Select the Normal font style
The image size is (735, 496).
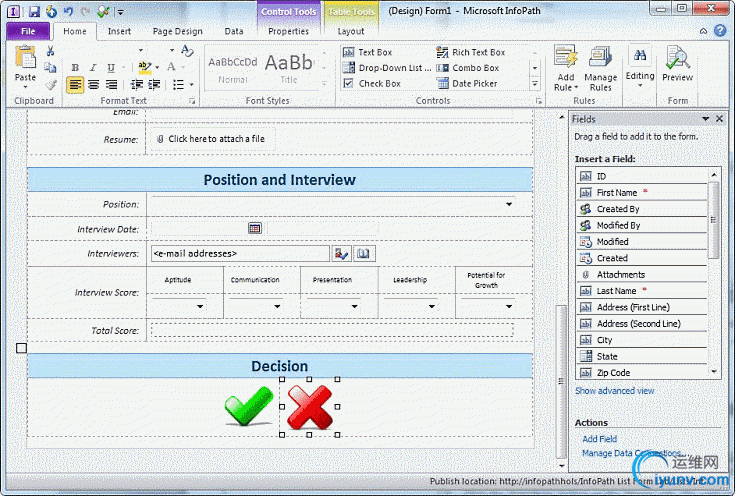point(232,70)
